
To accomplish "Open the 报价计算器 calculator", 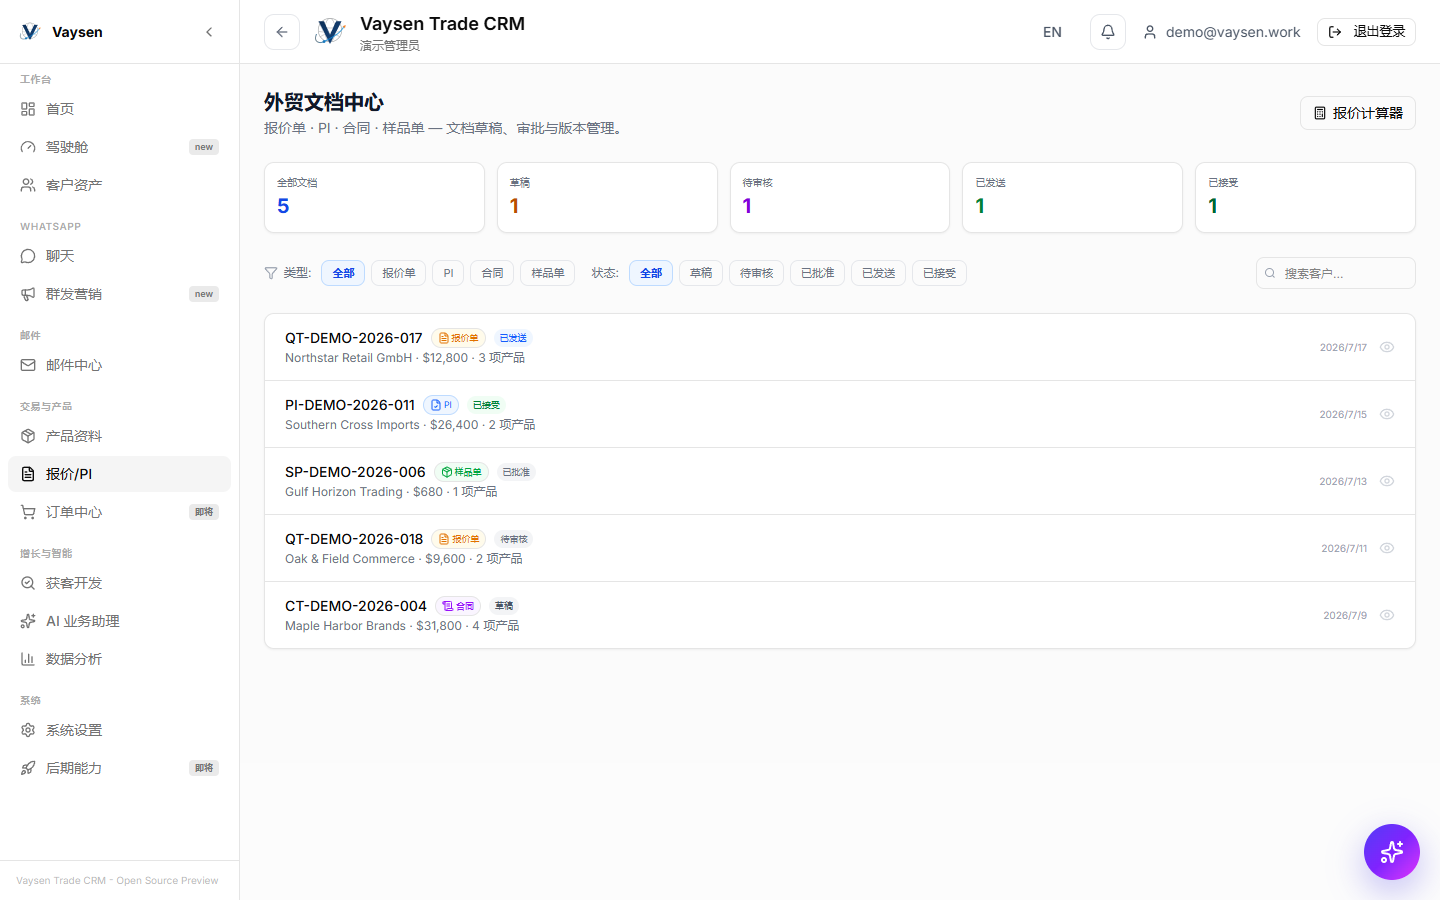I will 1358,113.
